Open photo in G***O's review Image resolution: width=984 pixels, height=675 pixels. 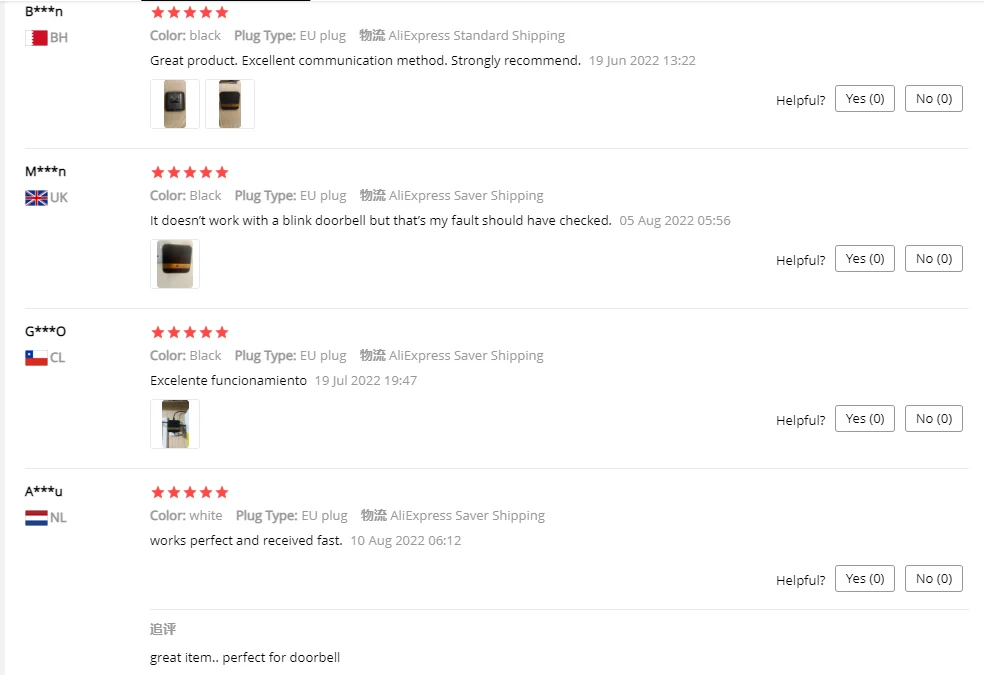[x=175, y=424]
